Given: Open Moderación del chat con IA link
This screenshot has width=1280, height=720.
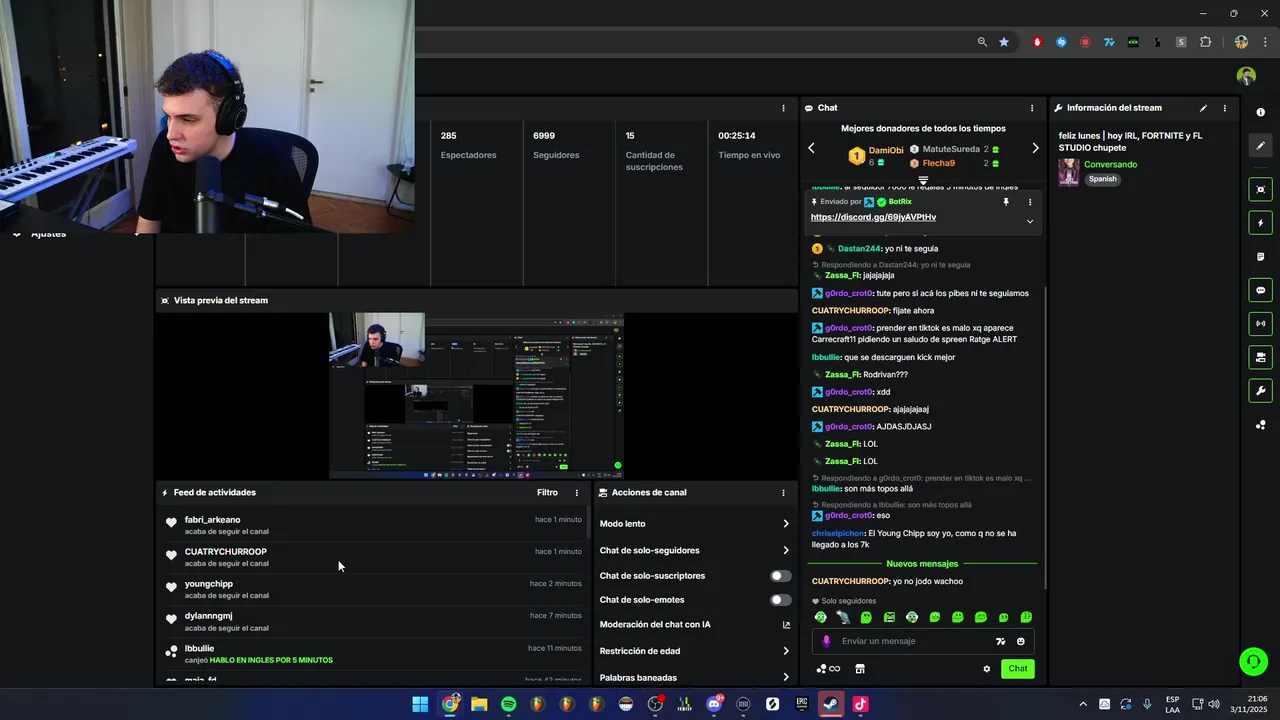Looking at the screenshot, I should coord(695,625).
